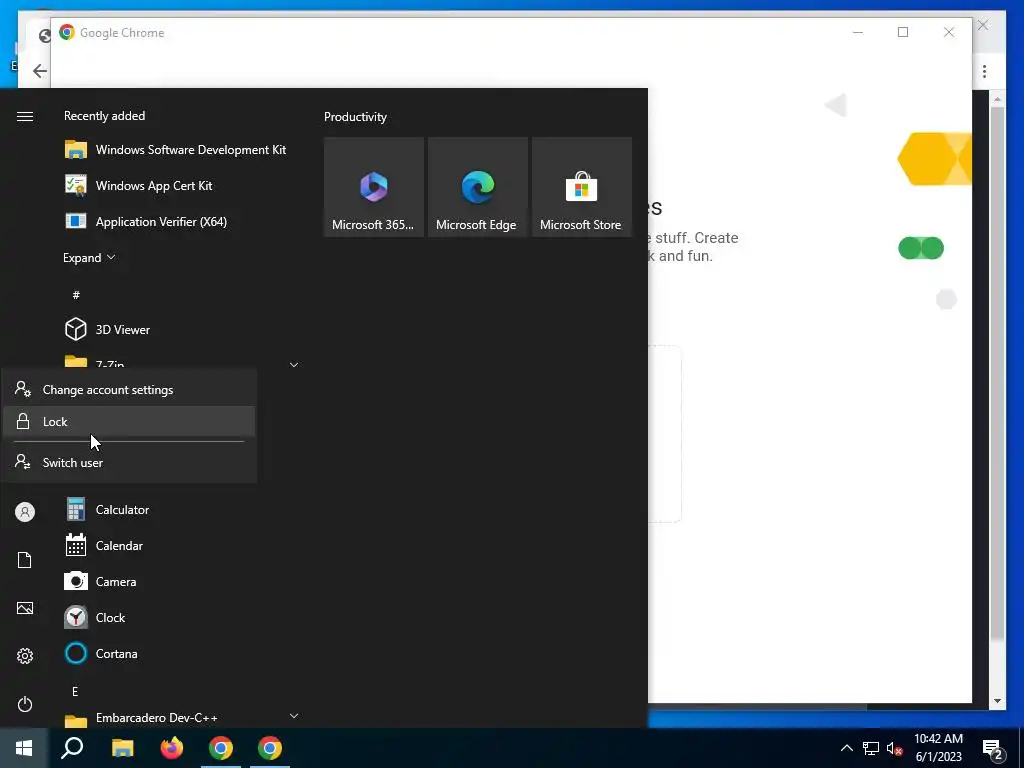
Task: Switch to second Chrome taskbar icon
Action: (x=270, y=748)
